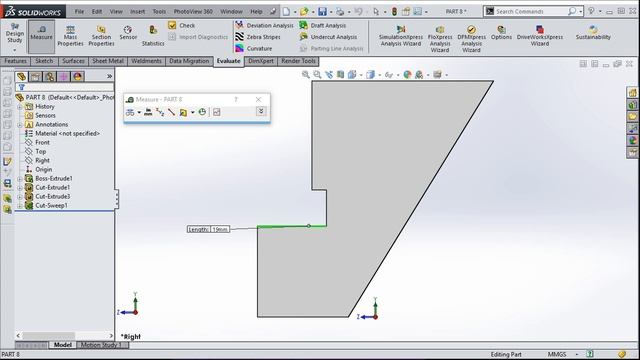Click Arc/Circle Measurements in Measure dialog
The height and width of the screenshot is (360, 640).
[130, 112]
